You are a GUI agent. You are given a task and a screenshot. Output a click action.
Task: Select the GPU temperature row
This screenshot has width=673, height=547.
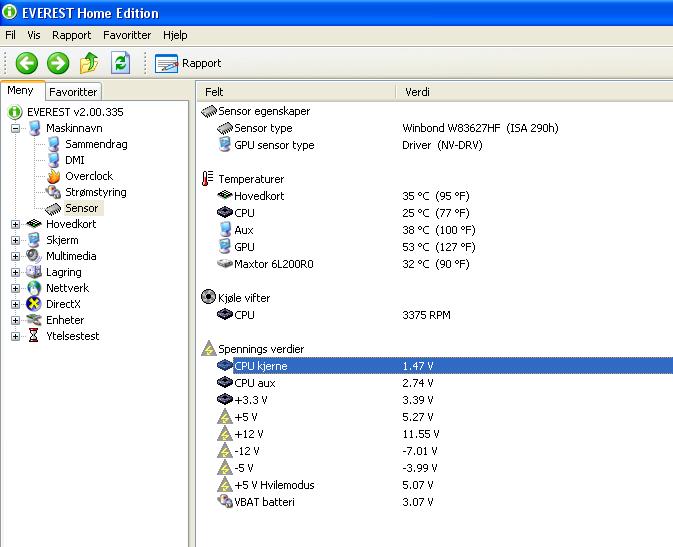coord(435,247)
